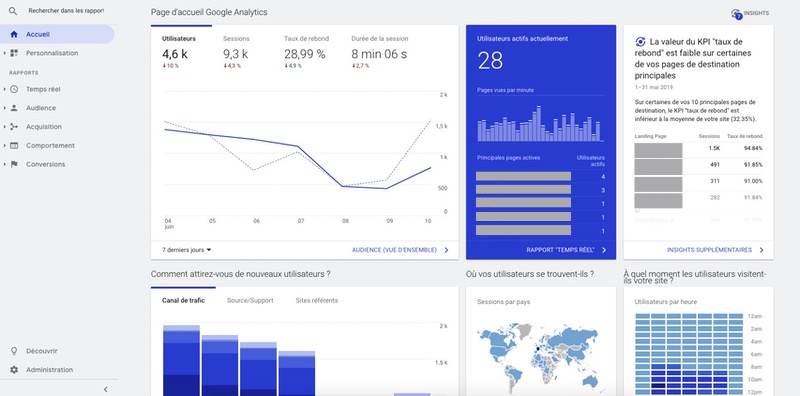Click the 28 active users figure
The width and height of the screenshot is (800, 396).
490,61
